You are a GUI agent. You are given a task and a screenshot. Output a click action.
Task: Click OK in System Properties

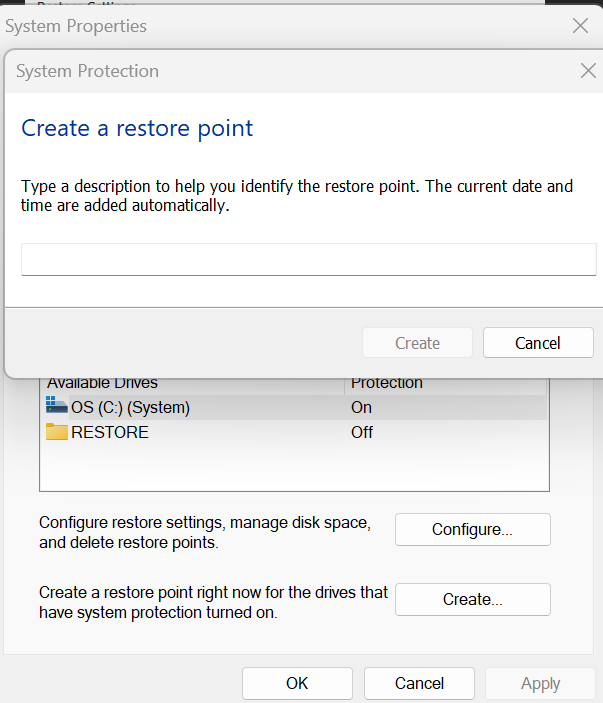coord(297,683)
